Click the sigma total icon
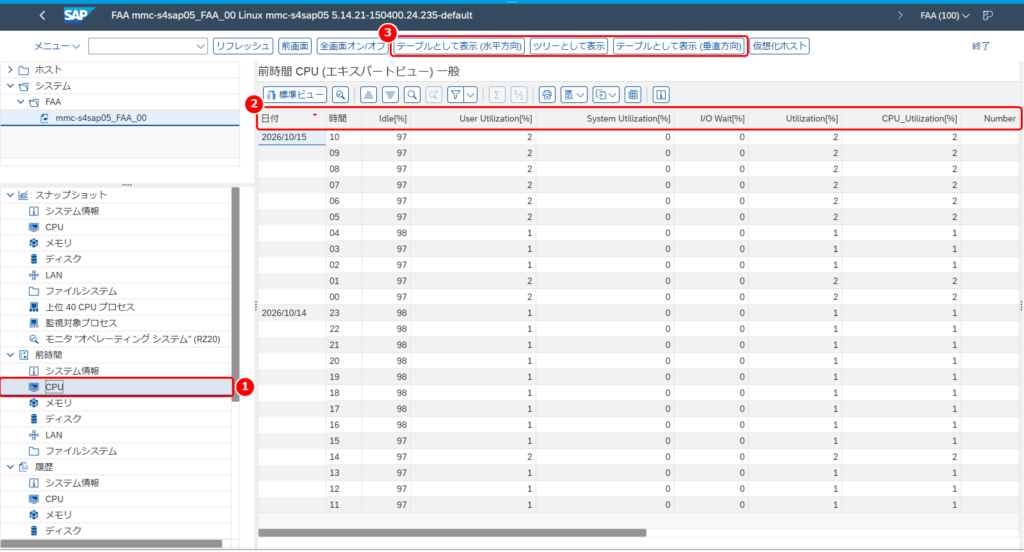The image size is (1024, 552). tap(496, 95)
